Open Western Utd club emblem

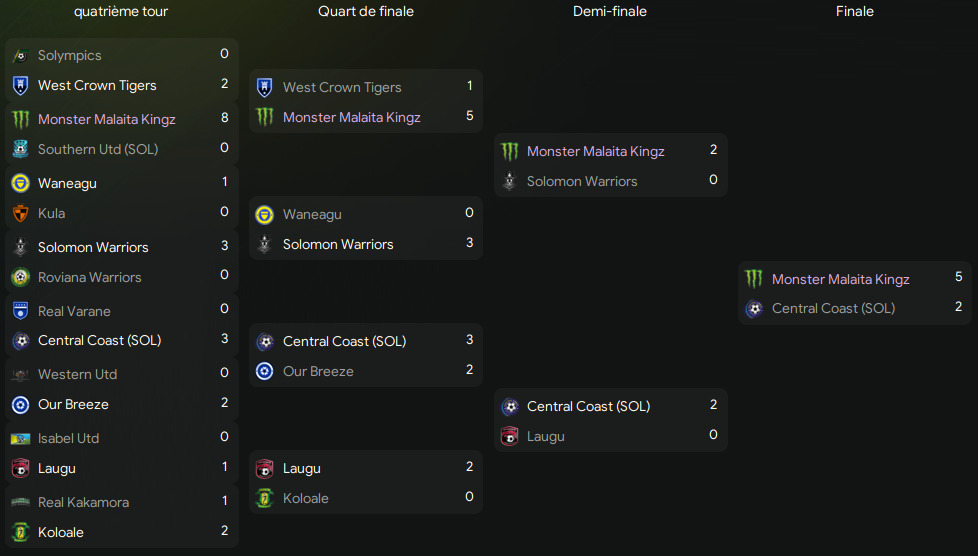pyautogui.click(x=21, y=374)
